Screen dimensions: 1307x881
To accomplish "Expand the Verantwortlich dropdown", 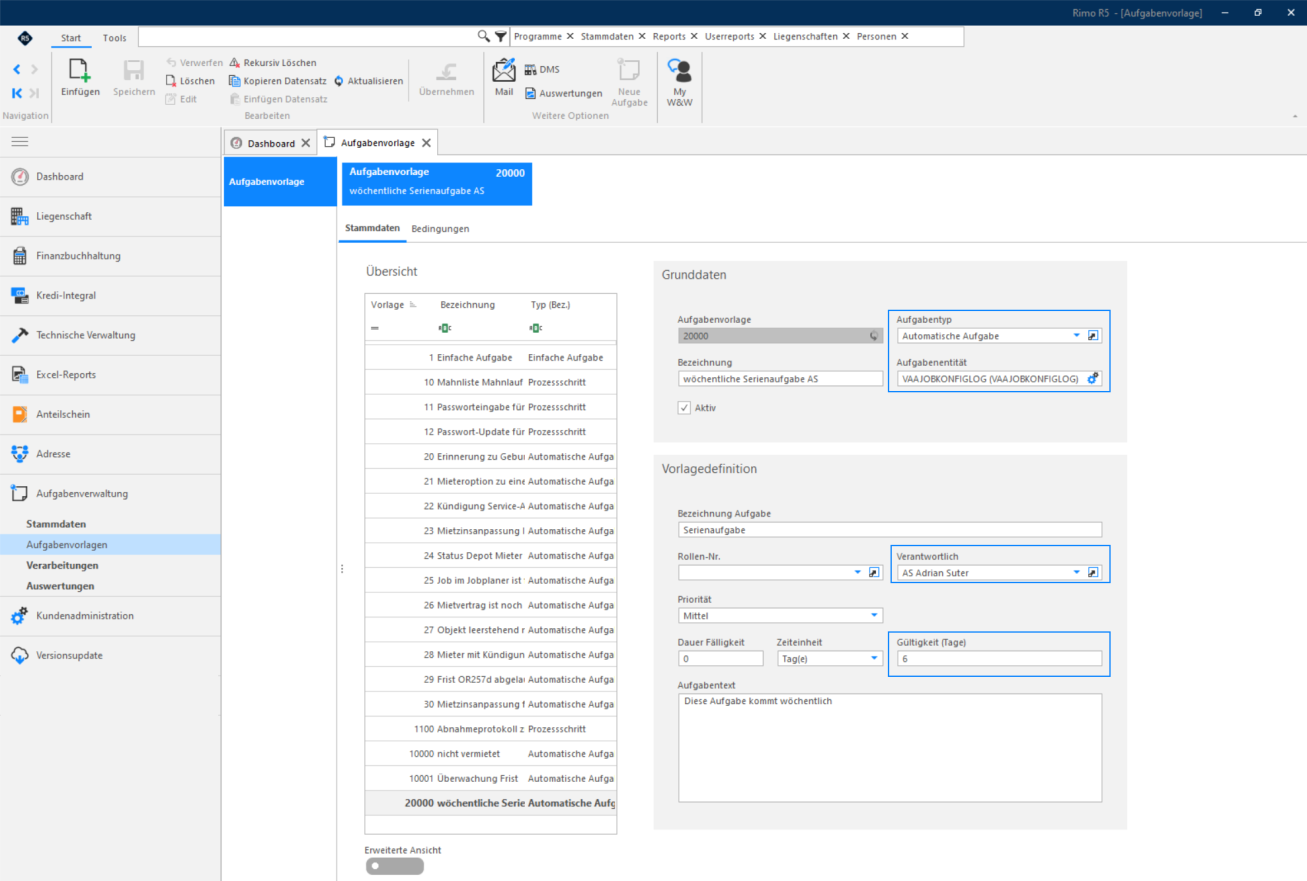I will coord(1077,573).
